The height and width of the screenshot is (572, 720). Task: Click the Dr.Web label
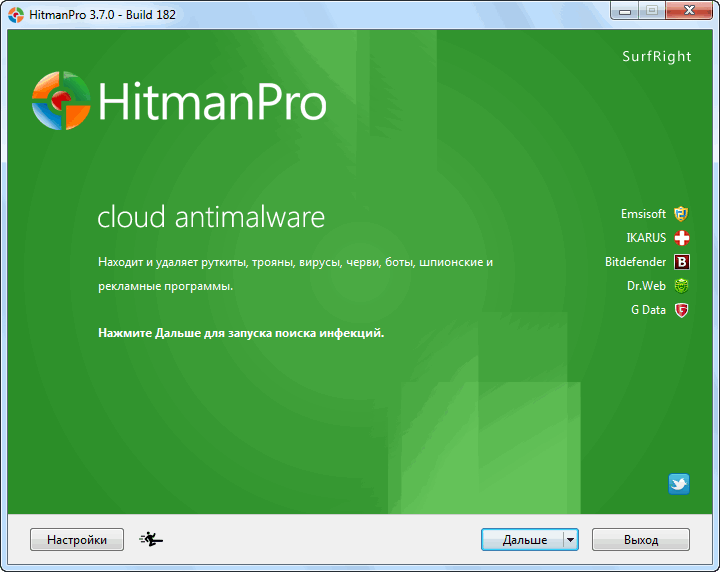646,286
